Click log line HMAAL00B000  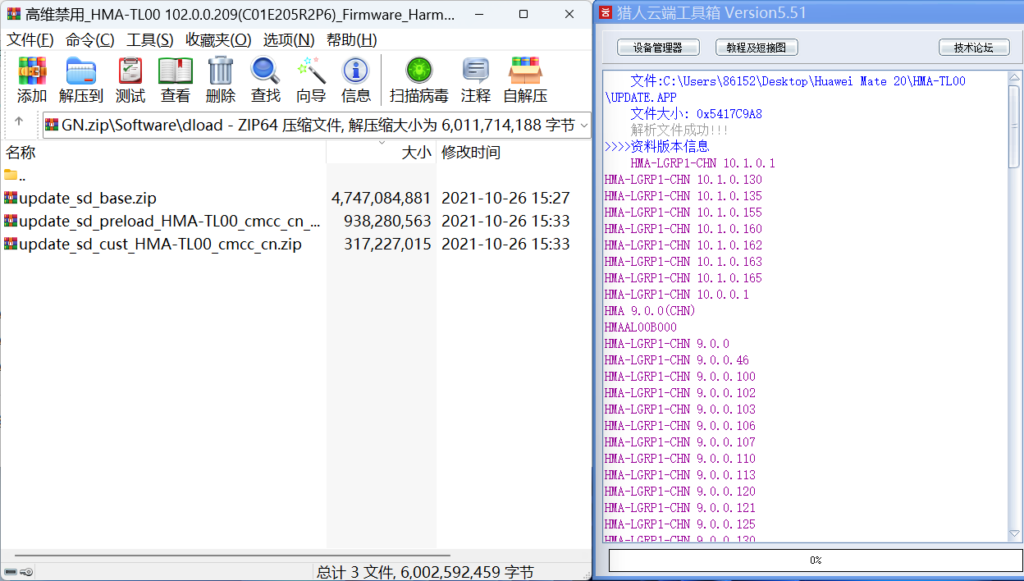click(641, 327)
